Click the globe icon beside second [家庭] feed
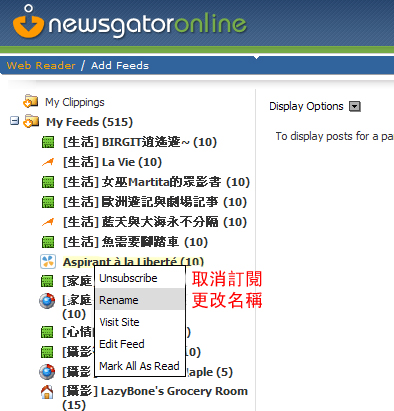The height and width of the screenshot is (411, 394). pyautogui.click(x=47, y=301)
